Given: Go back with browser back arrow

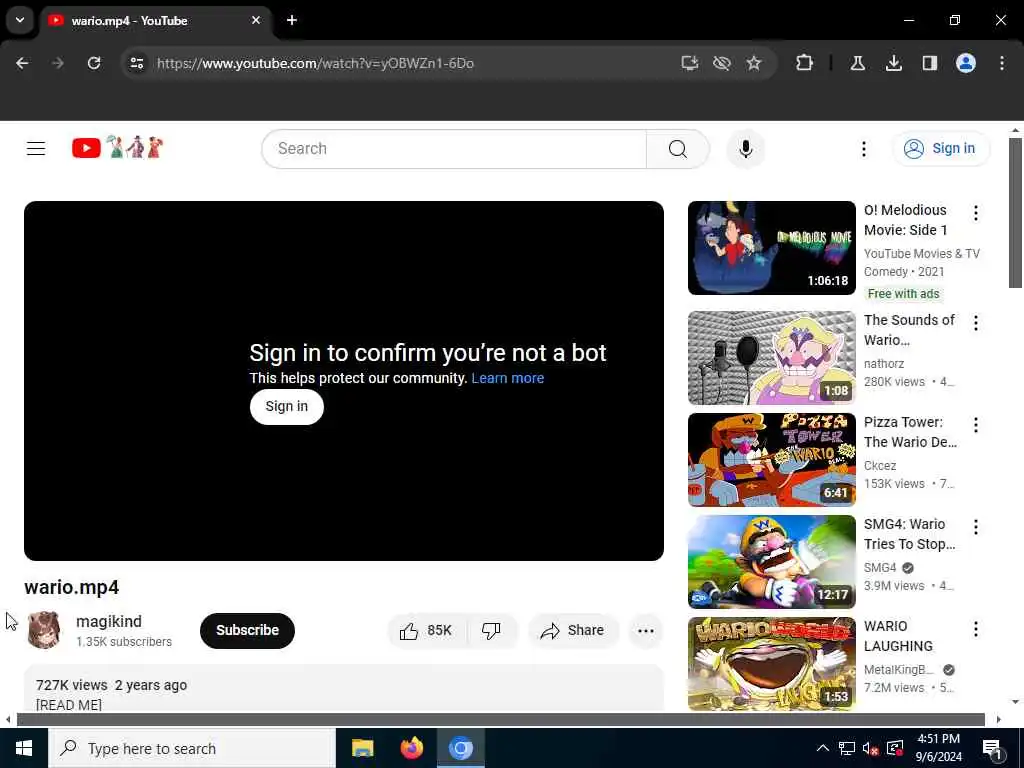Looking at the screenshot, I should 22,63.
